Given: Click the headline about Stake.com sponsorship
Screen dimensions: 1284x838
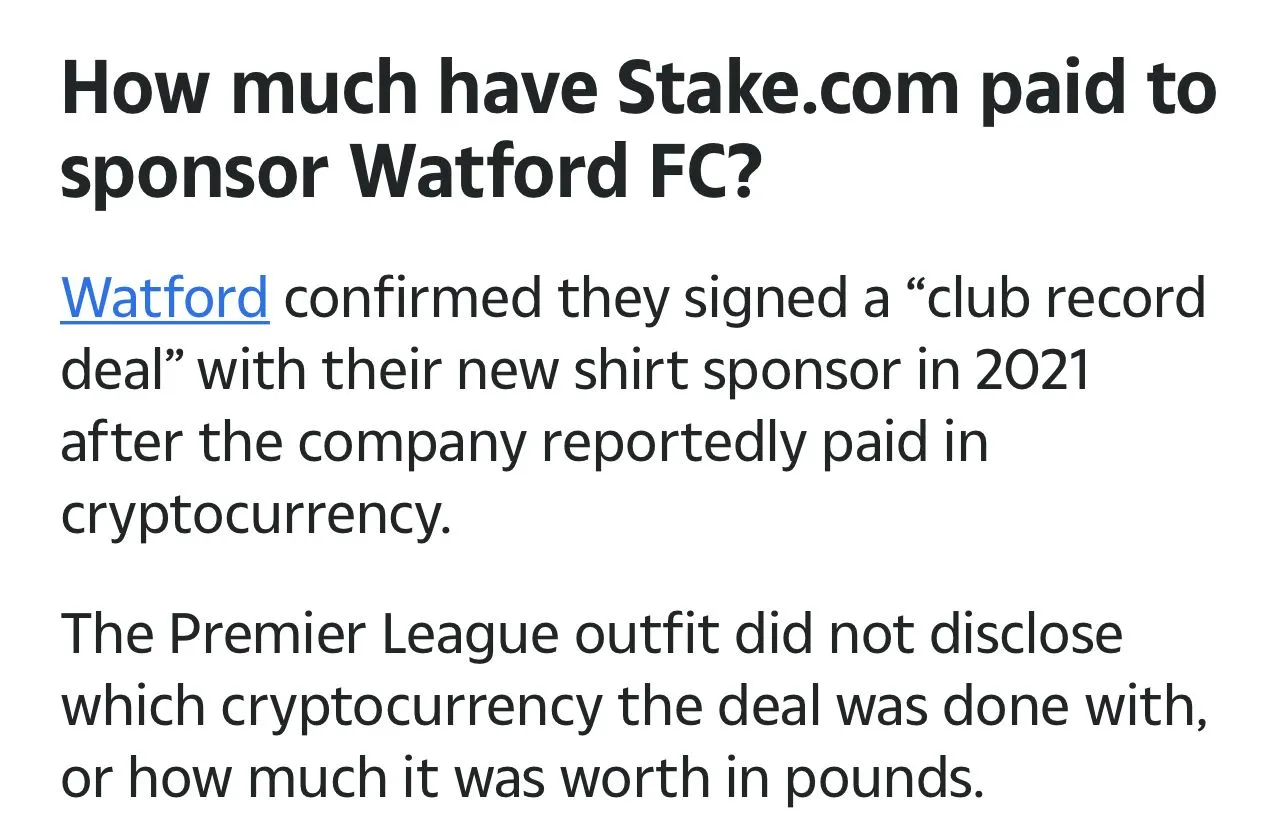Looking at the screenshot, I should pyautogui.click(x=638, y=130).
